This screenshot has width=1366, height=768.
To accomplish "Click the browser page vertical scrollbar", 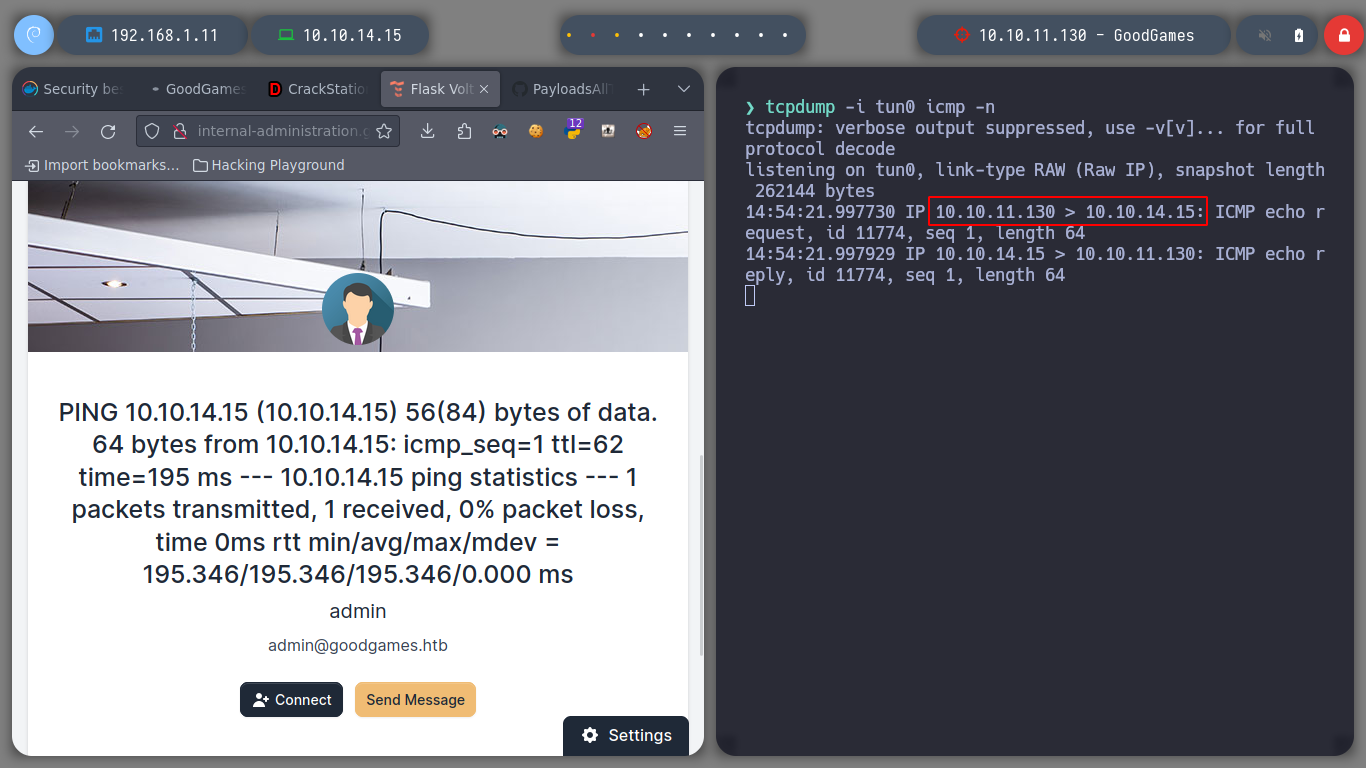I will (700, 555).
